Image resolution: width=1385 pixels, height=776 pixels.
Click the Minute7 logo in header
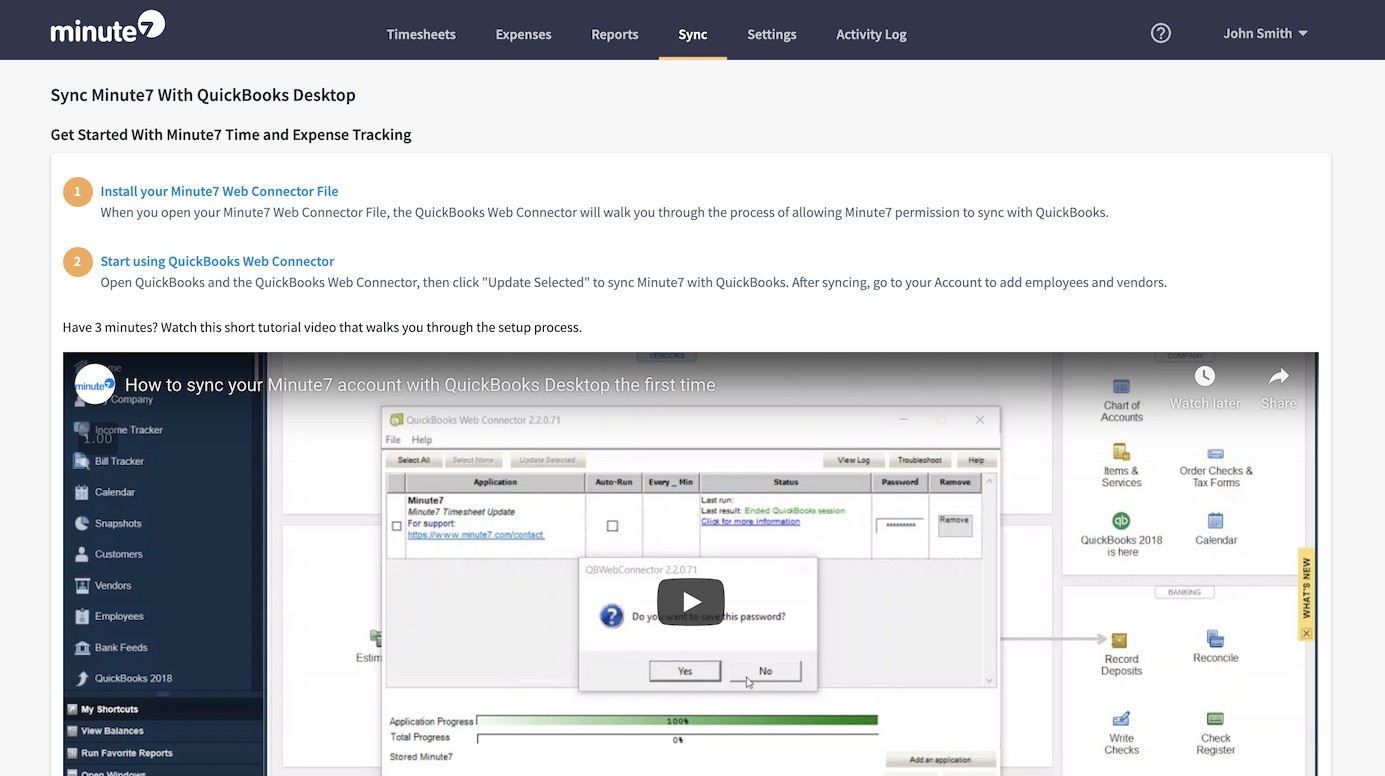[x=107, y=28]
